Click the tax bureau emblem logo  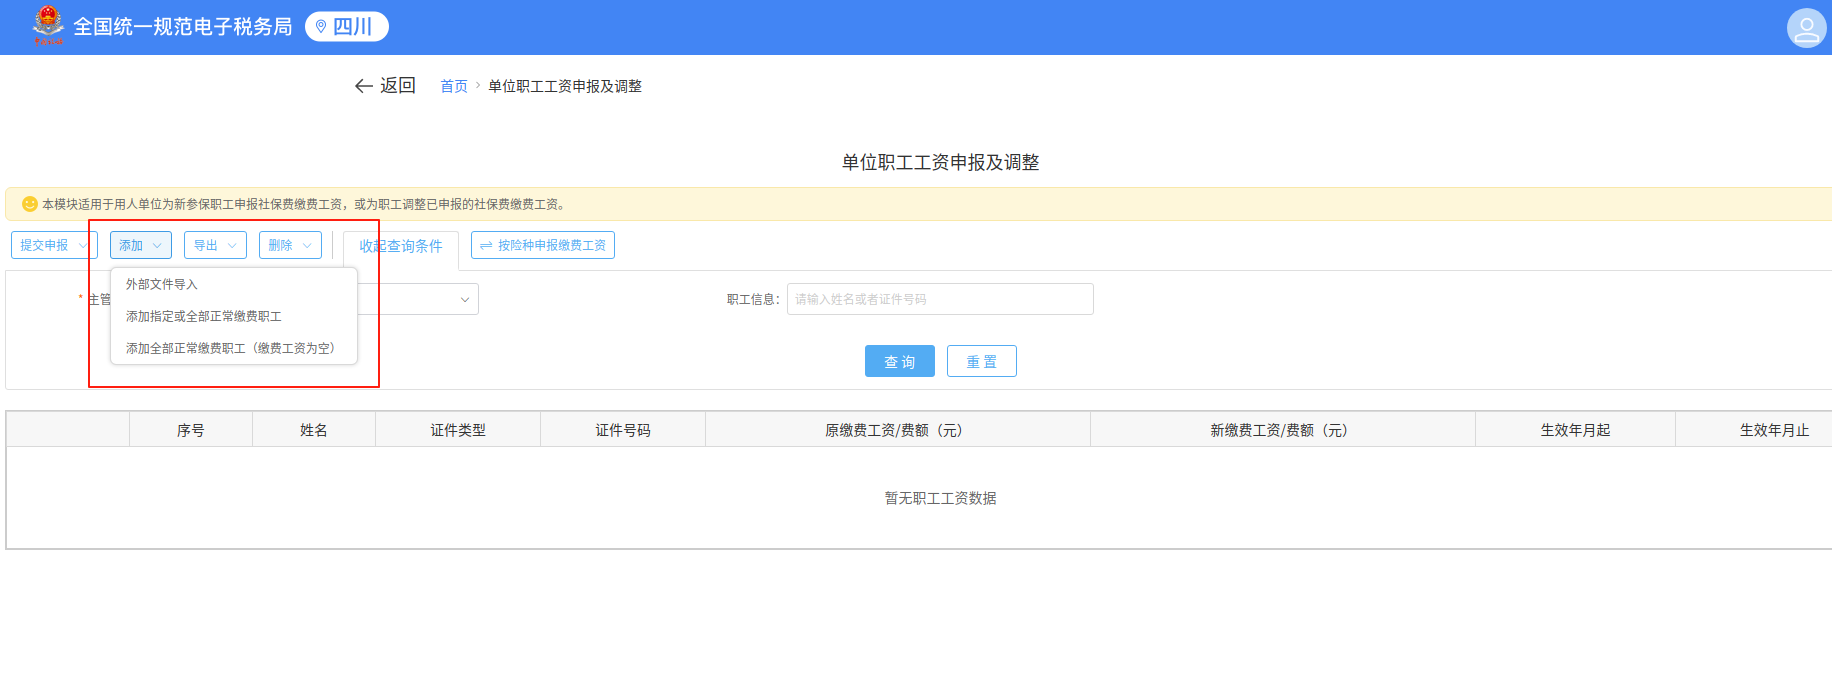(47, 25)
